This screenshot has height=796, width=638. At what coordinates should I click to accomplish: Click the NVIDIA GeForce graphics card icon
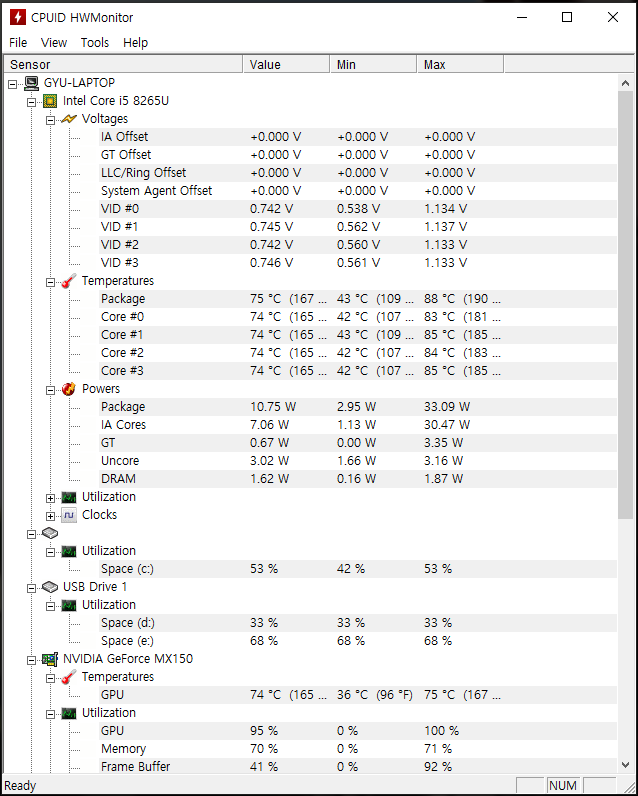(50, 659)
